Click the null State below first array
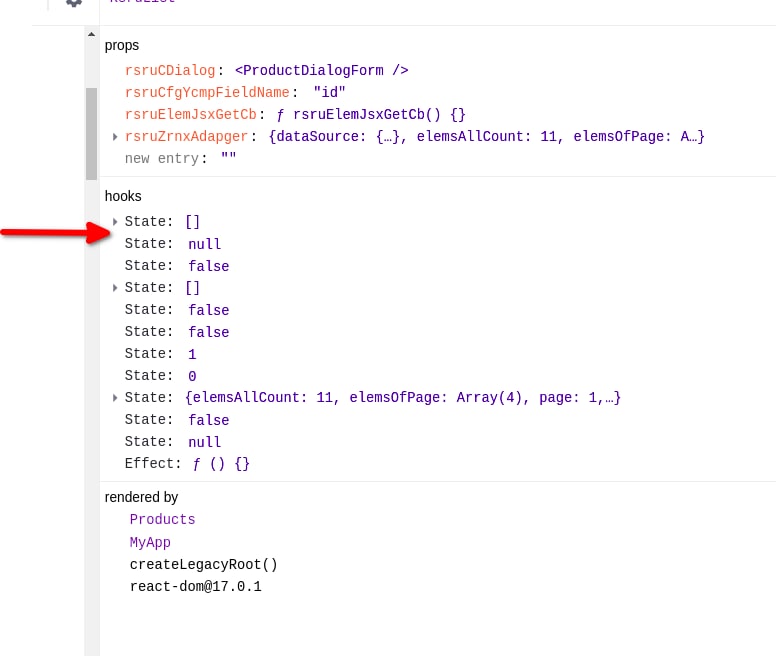Screen dimensions: 776x656 point(172,244)
